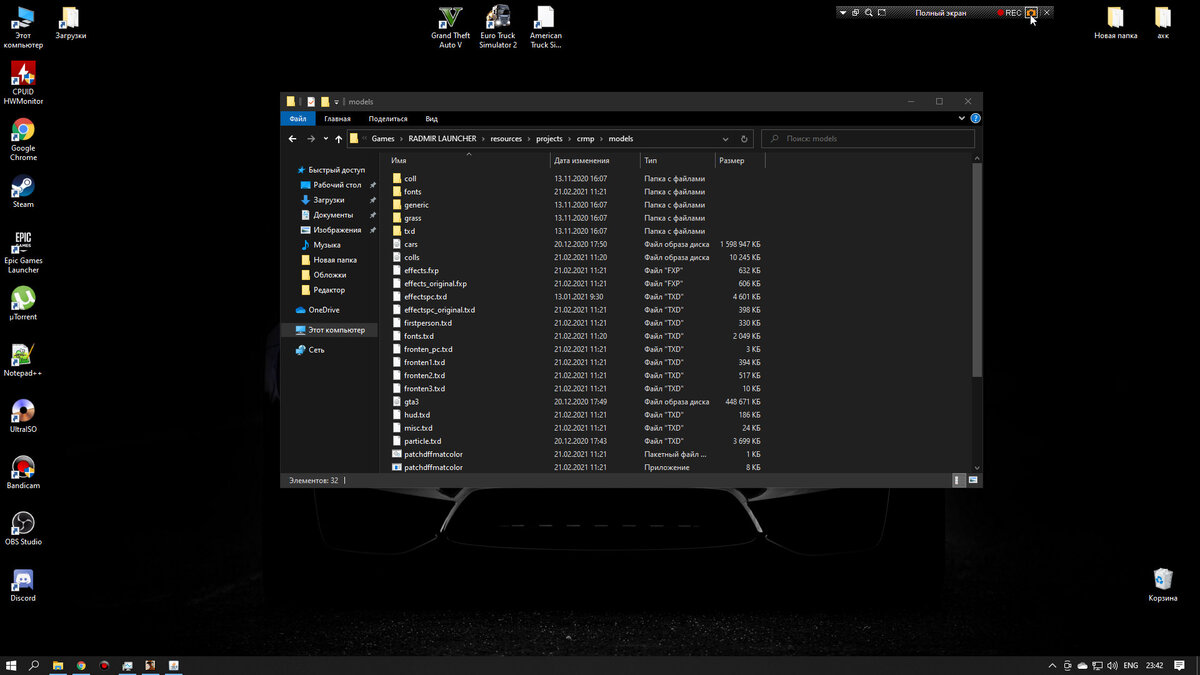Sort by Дата изменения column header
Screen dimensions: 1200x675
point(595,160)
